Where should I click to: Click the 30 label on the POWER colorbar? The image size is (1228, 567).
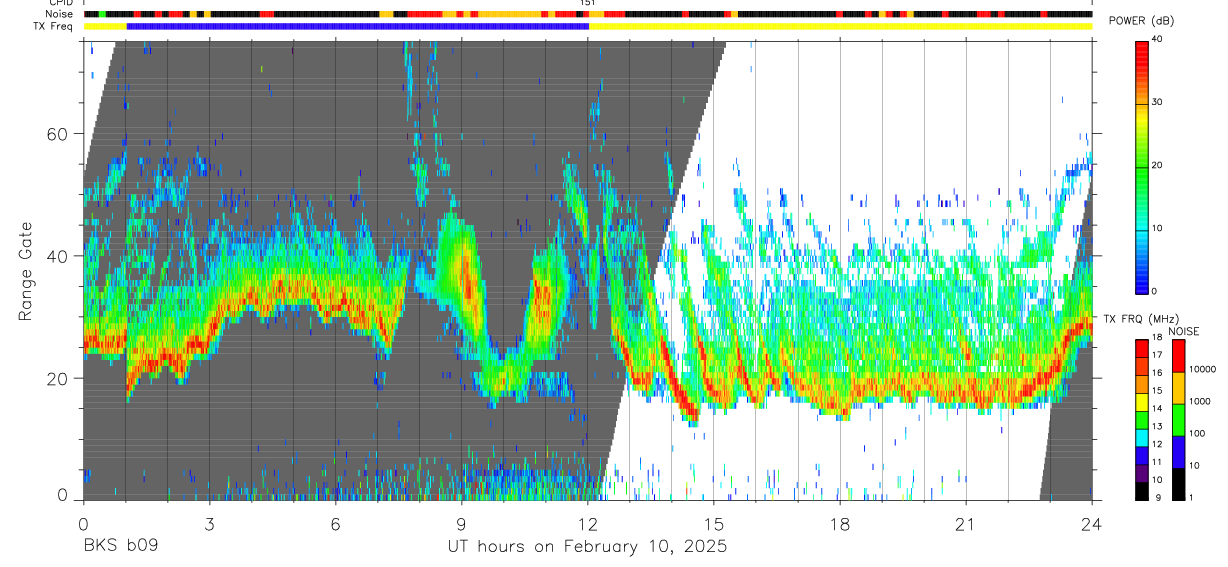(1158, 103)
